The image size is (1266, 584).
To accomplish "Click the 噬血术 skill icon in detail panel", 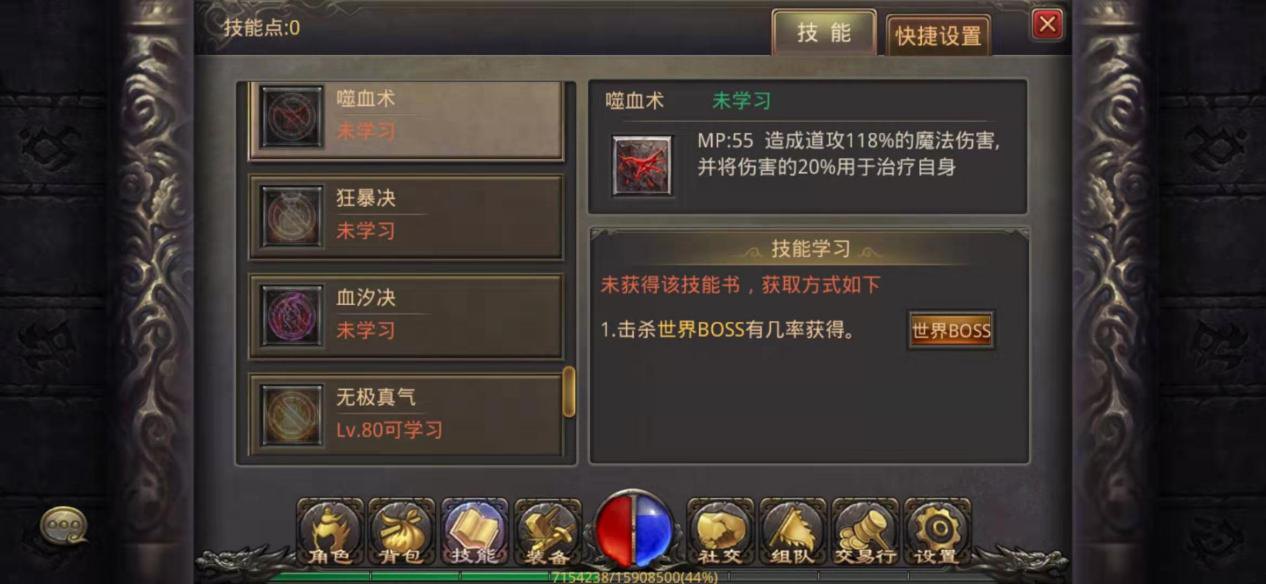I will [642, 165].
